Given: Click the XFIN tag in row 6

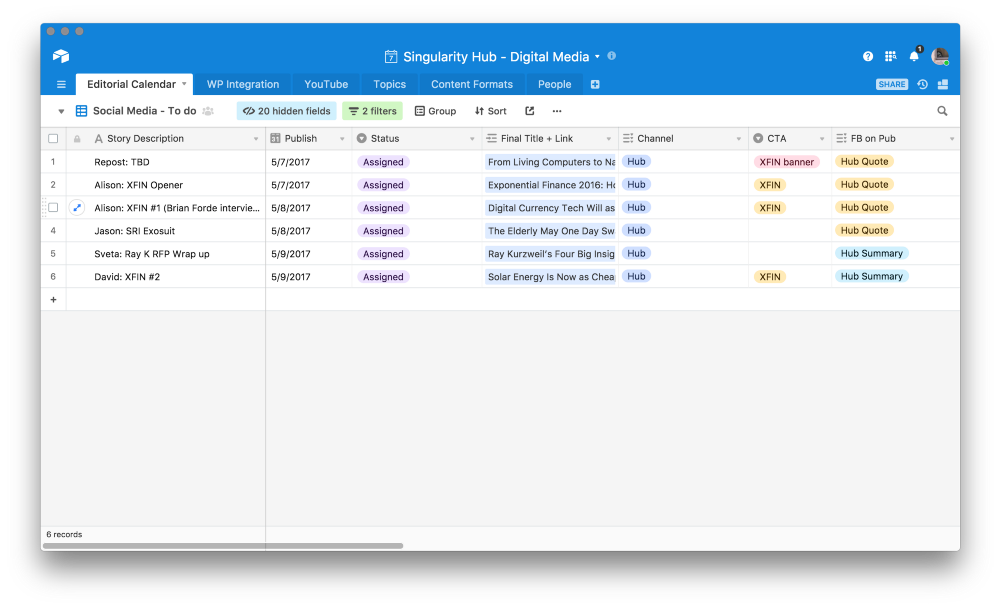Looking at the screenshot, I should (x=770, y=277).
